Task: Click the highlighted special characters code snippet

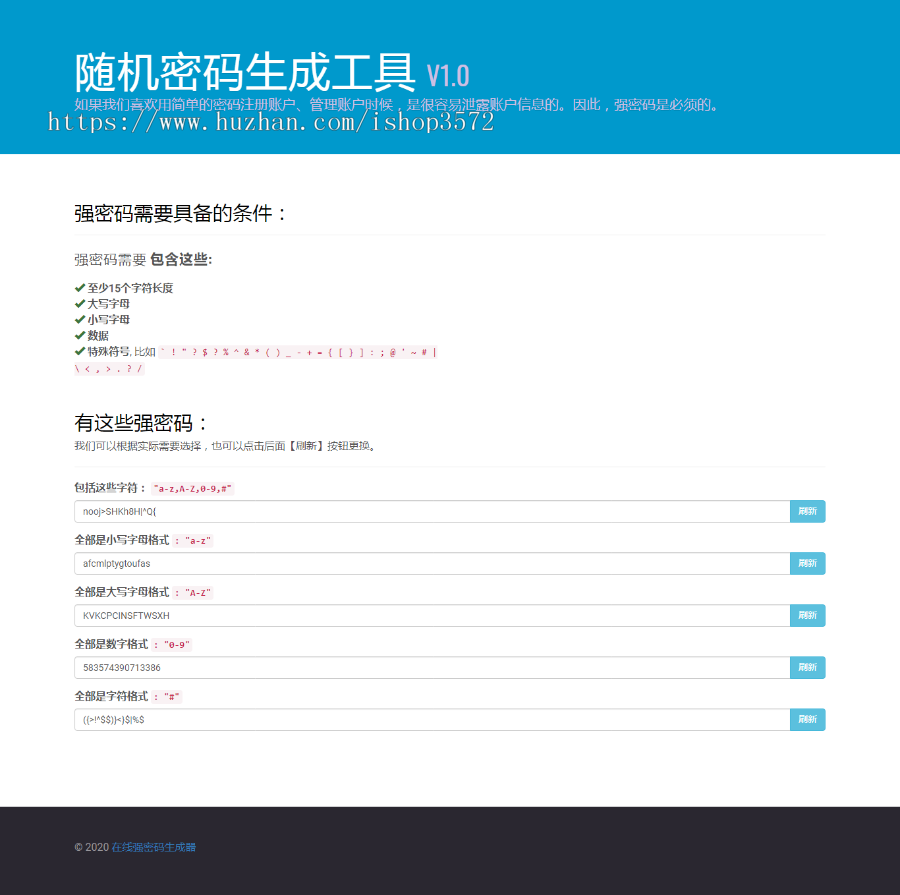Action: click(300, 351)
